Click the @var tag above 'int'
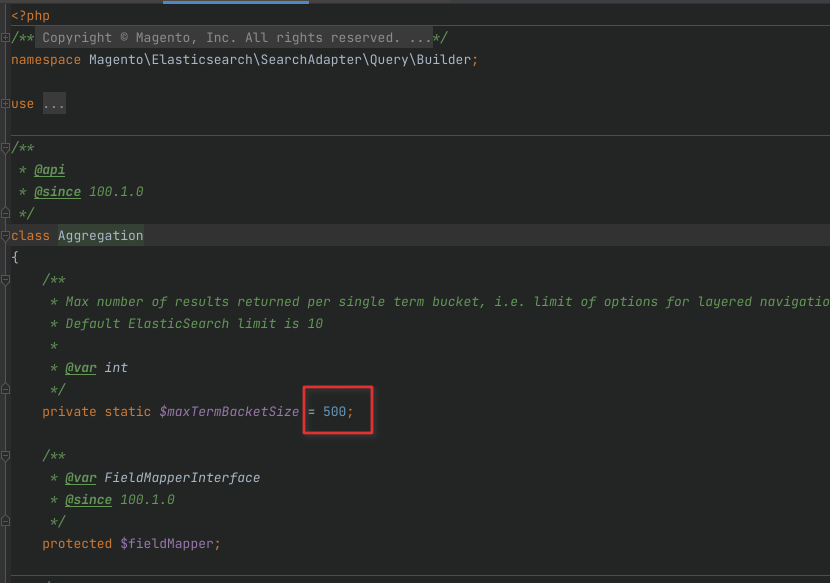Image resolution: width=830 pixels, height=583 pixels. coord(80,367)
